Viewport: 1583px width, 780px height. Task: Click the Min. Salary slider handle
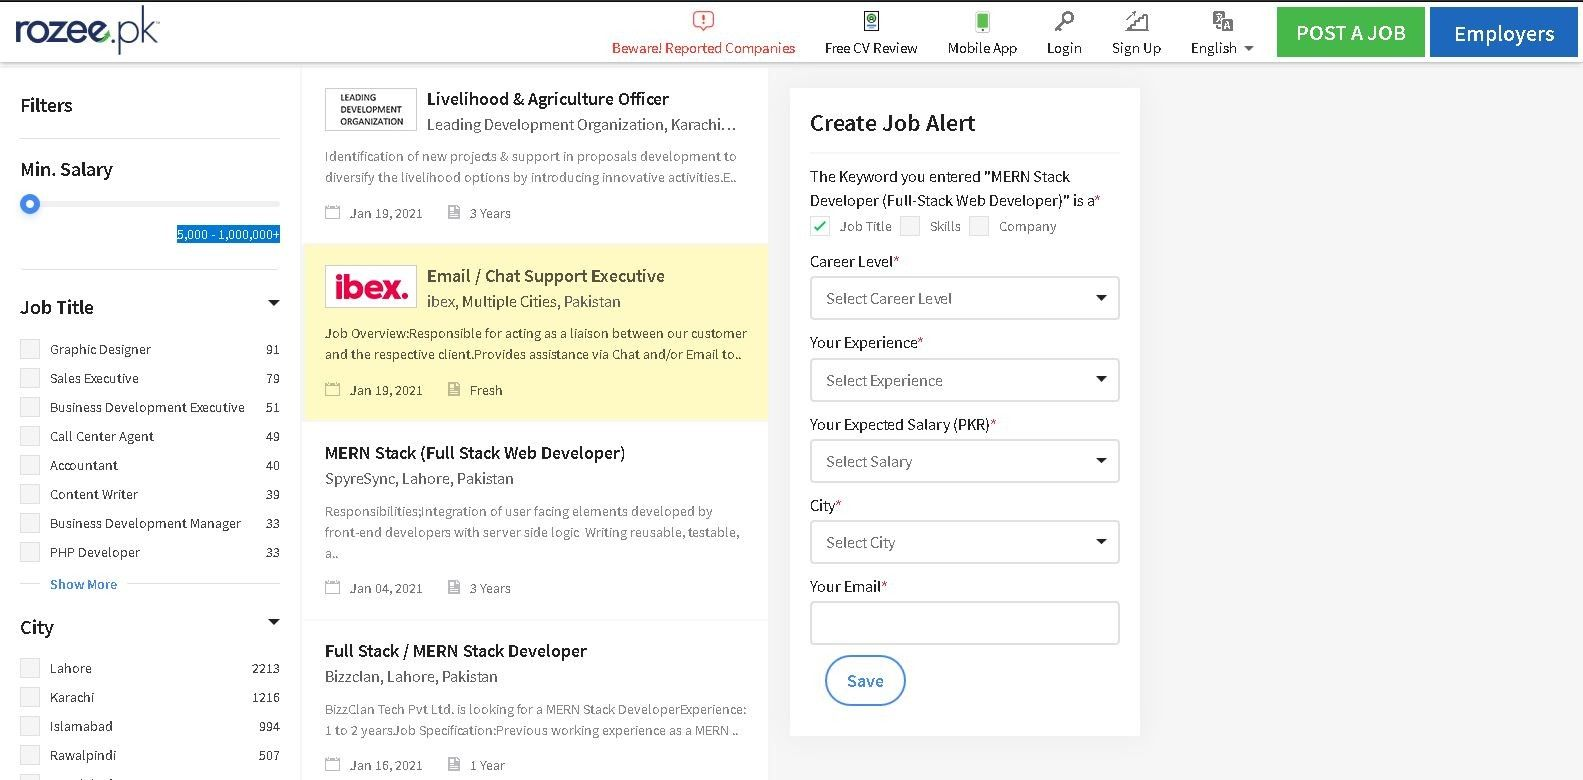(x=30, y=204)
